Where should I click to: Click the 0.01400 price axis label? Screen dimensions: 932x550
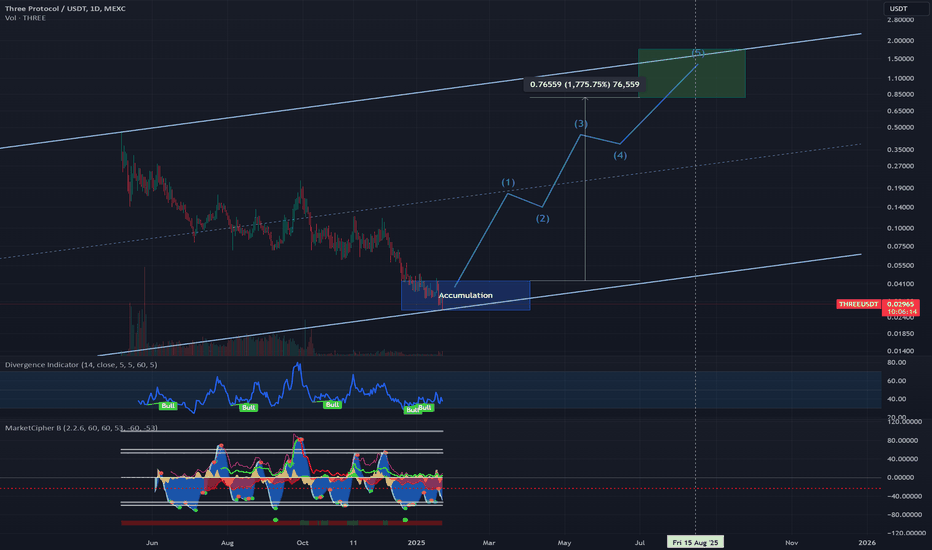click(900, 352)
